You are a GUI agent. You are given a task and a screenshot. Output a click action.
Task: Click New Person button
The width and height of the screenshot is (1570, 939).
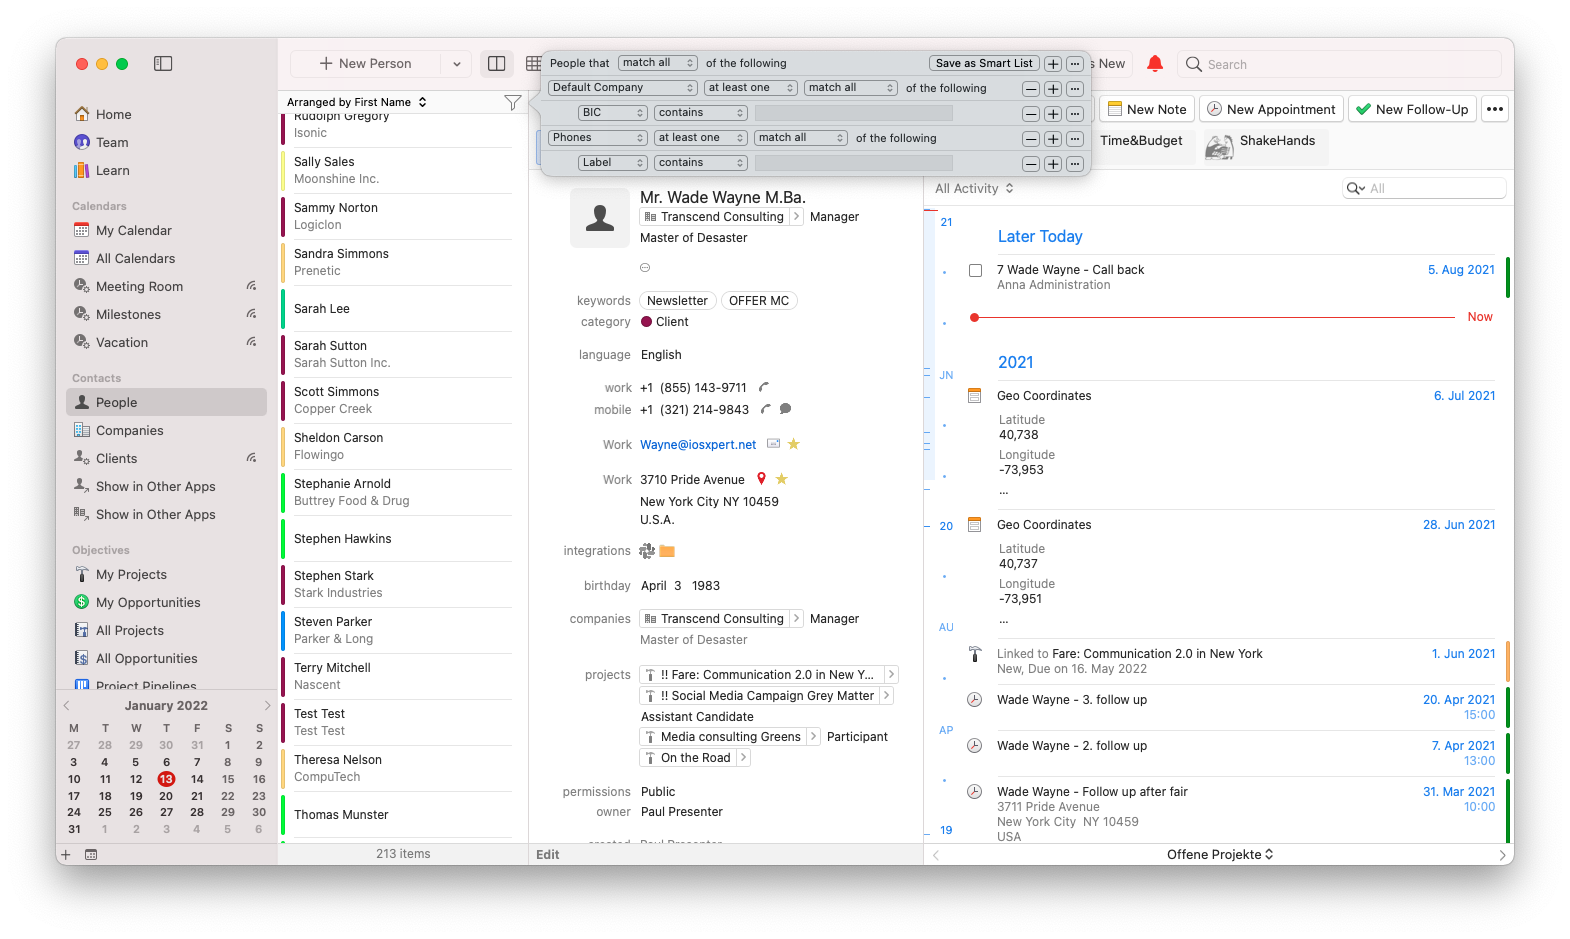366,64
